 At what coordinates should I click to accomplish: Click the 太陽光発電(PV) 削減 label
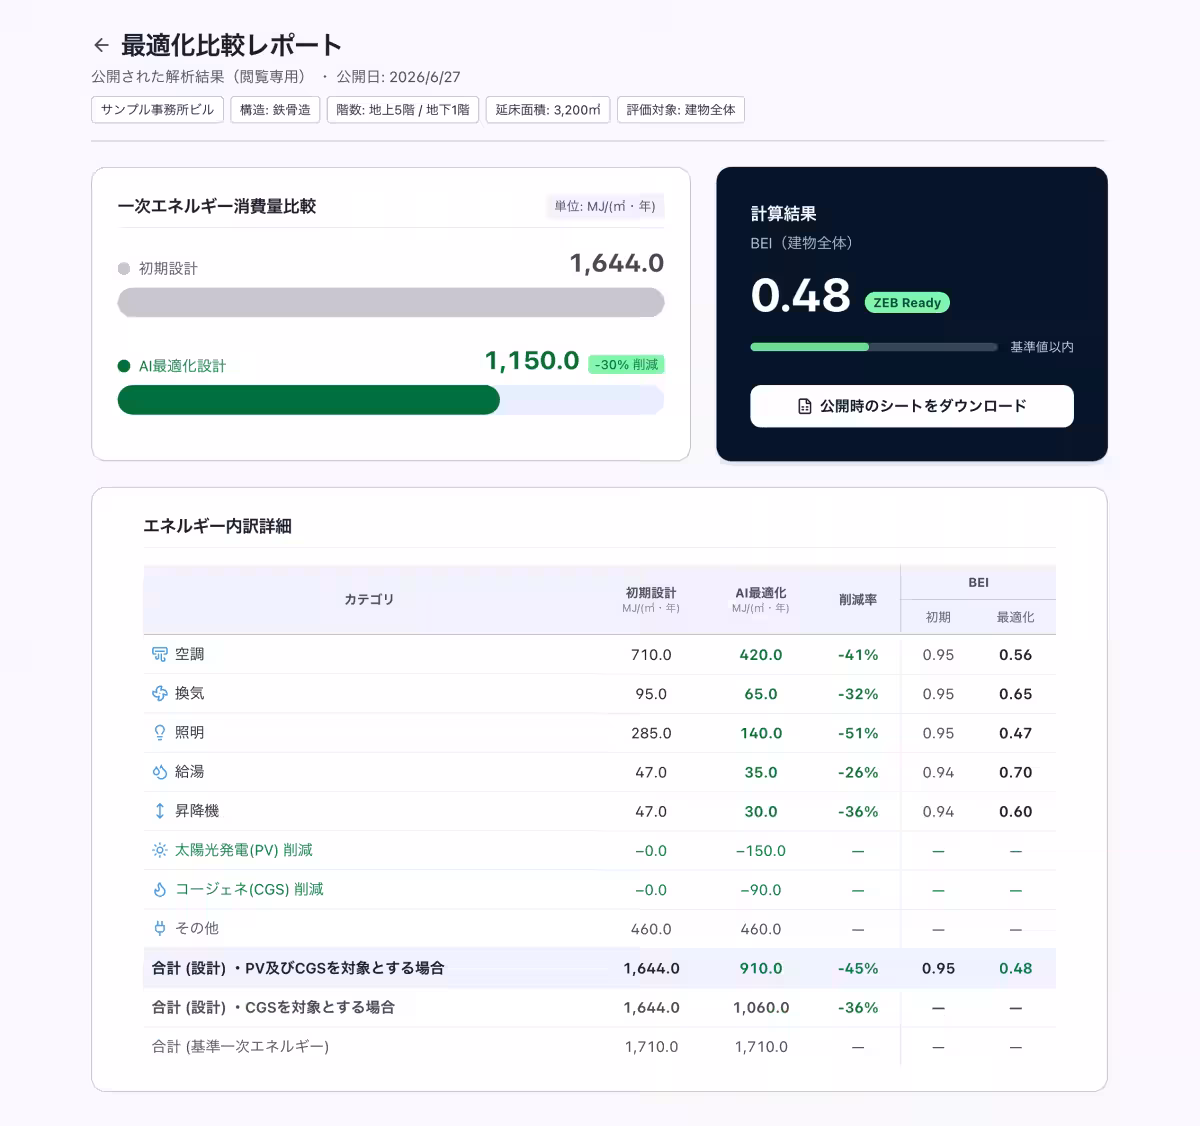tap(244, 850)
